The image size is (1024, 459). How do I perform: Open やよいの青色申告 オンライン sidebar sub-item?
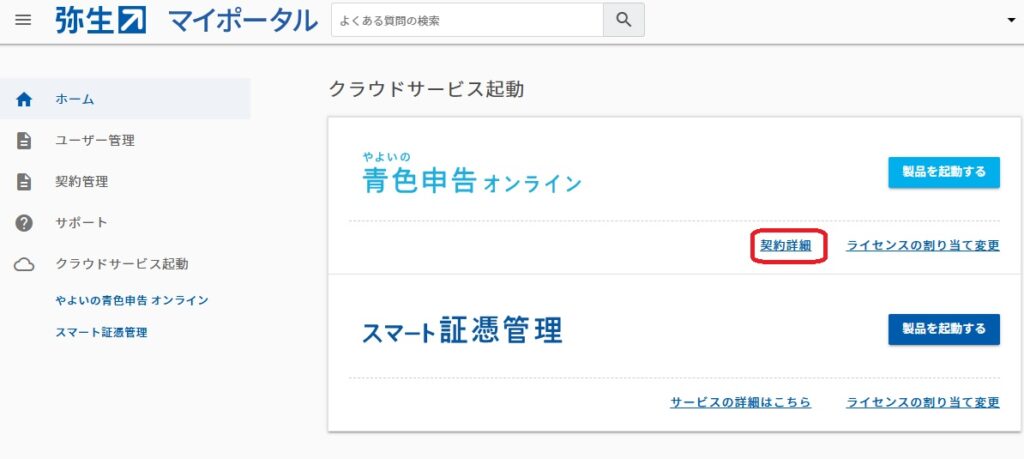(132, 300)
